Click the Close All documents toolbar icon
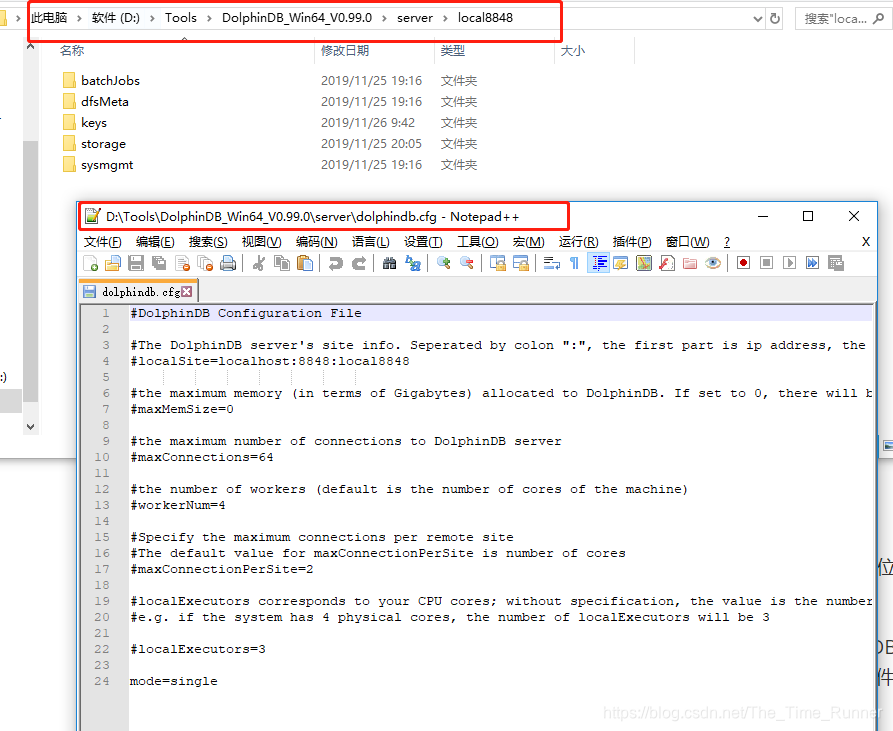The width and height of the screenshot is (893, 731). [x=205, y=263]
